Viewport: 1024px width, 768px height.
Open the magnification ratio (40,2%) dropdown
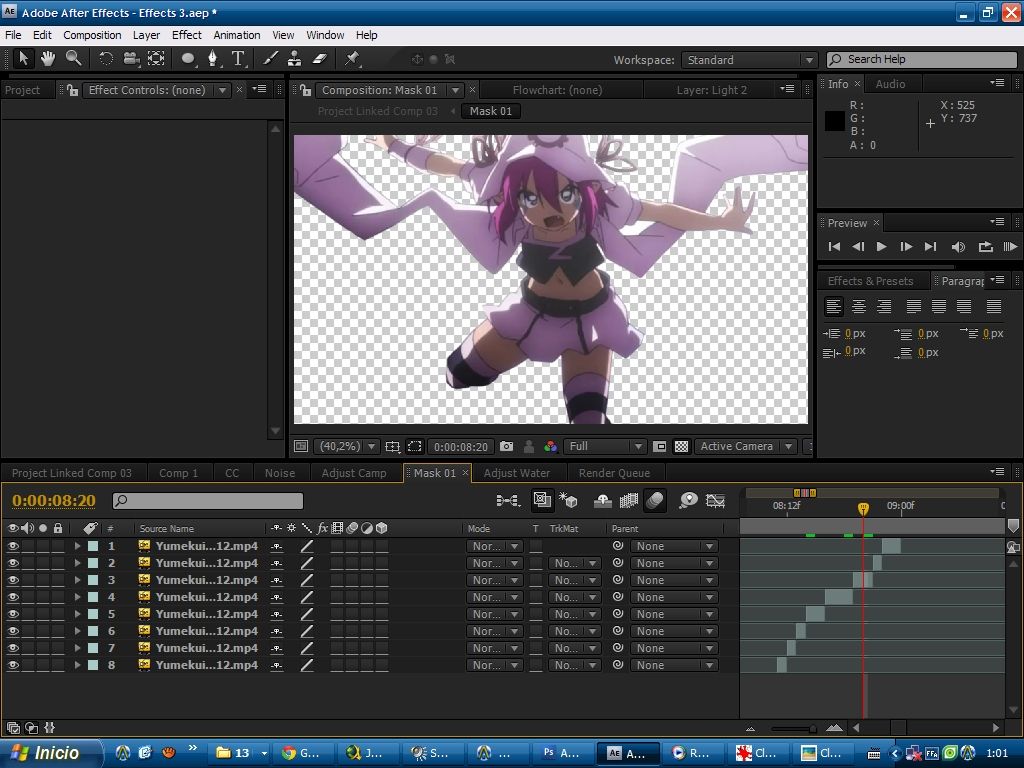346,446
